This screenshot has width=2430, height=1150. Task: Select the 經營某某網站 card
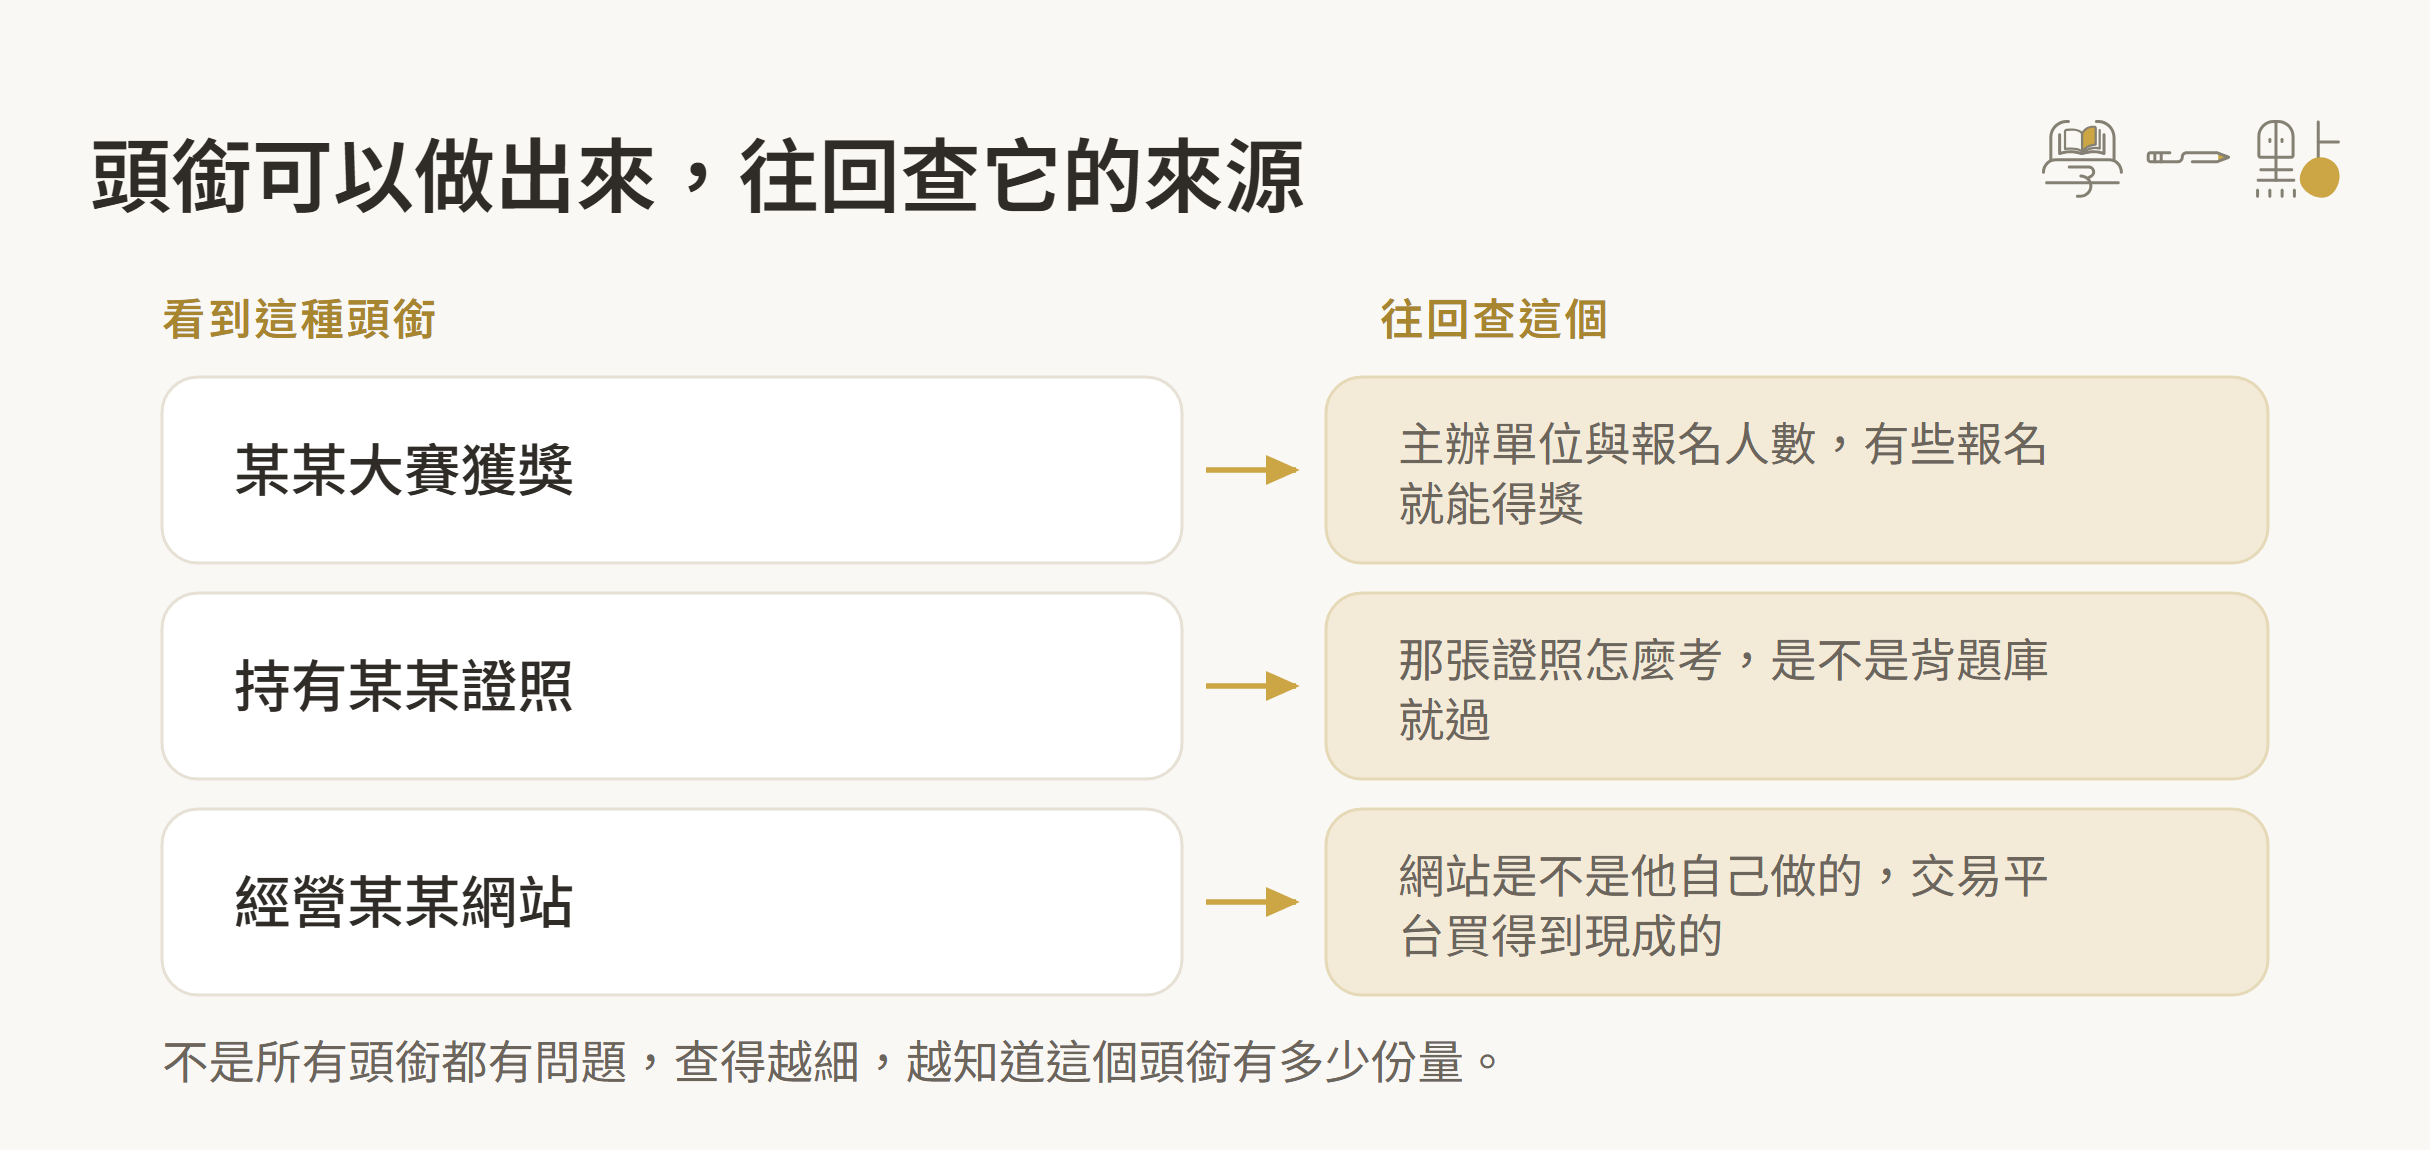coord(672,902)
